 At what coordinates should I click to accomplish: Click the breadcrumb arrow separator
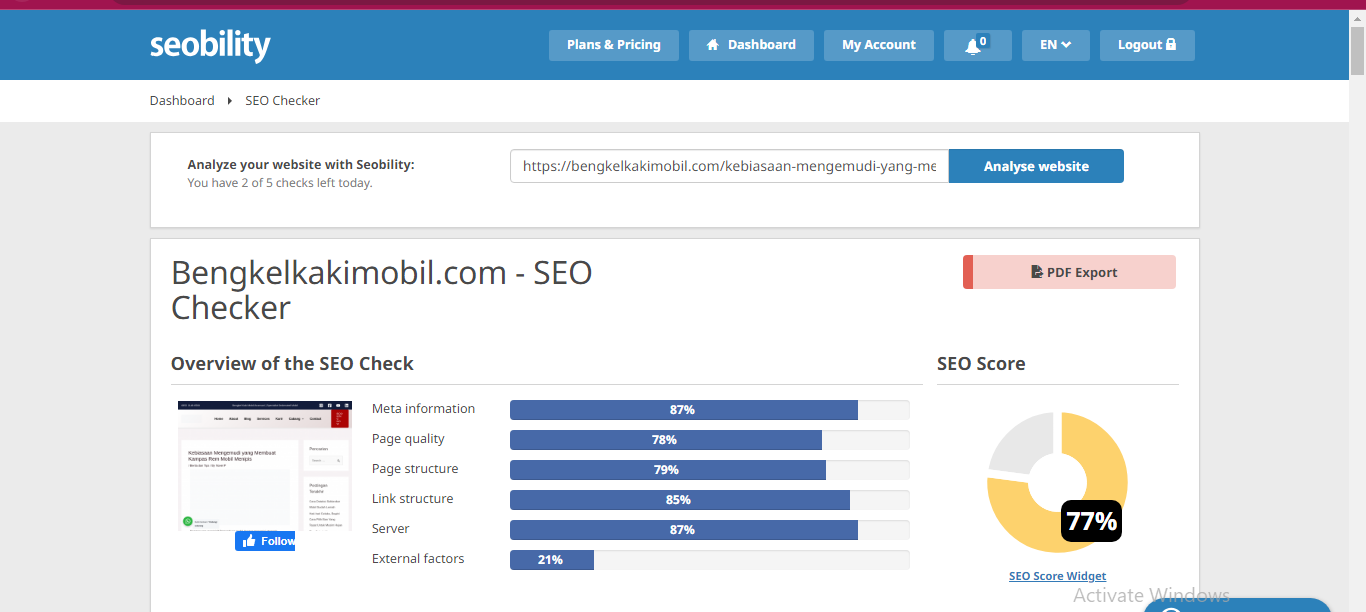click(x=230, y=101)
